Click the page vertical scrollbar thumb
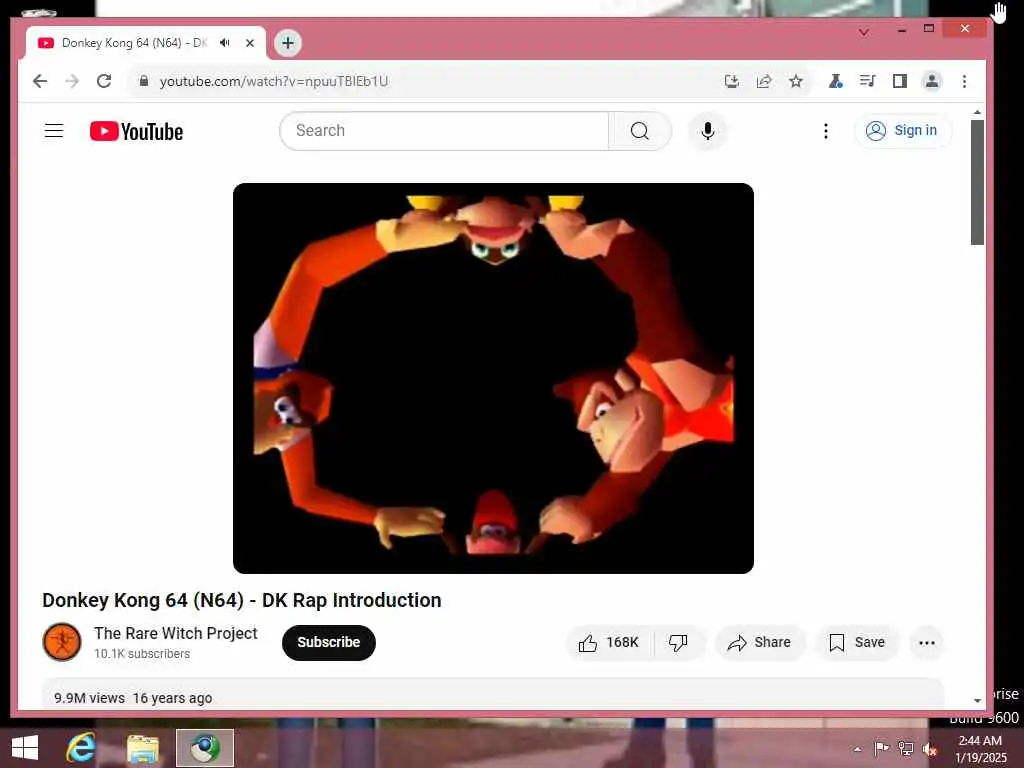The height and width of the screenshot is (768, 1024). pyautogui.click(x=977, y=183)
